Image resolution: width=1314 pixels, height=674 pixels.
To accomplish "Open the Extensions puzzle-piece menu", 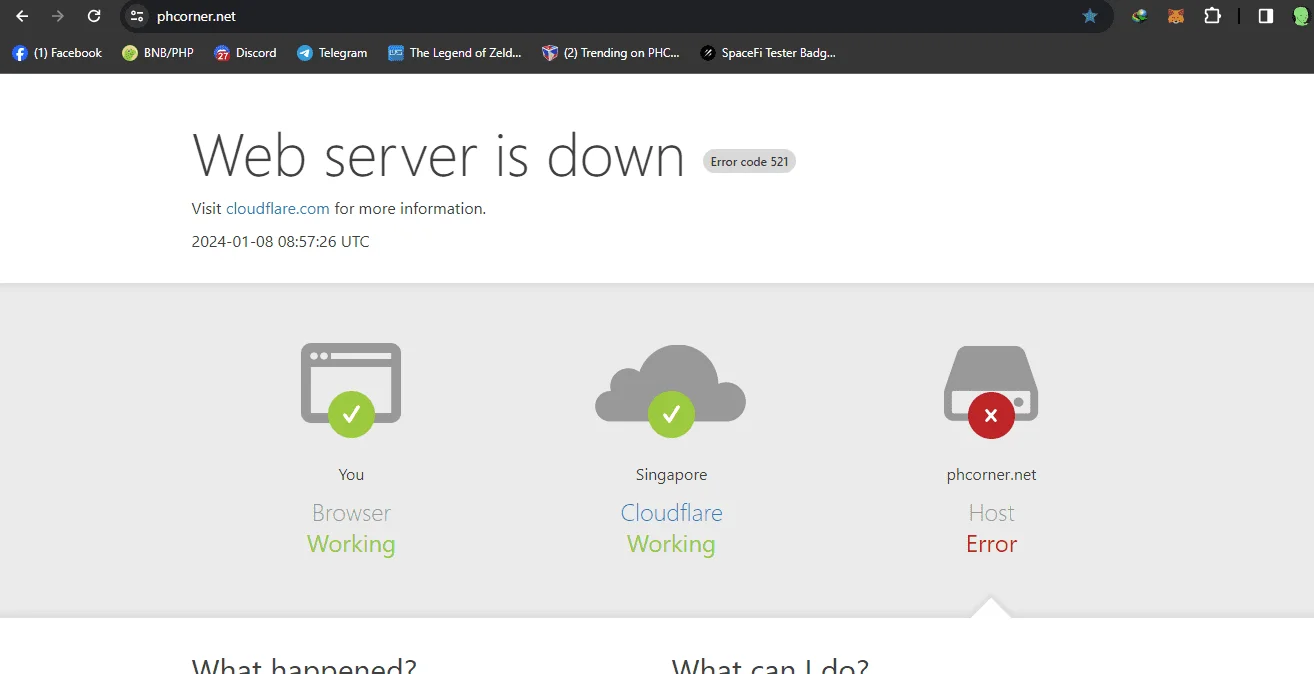I will point(1212,16).
